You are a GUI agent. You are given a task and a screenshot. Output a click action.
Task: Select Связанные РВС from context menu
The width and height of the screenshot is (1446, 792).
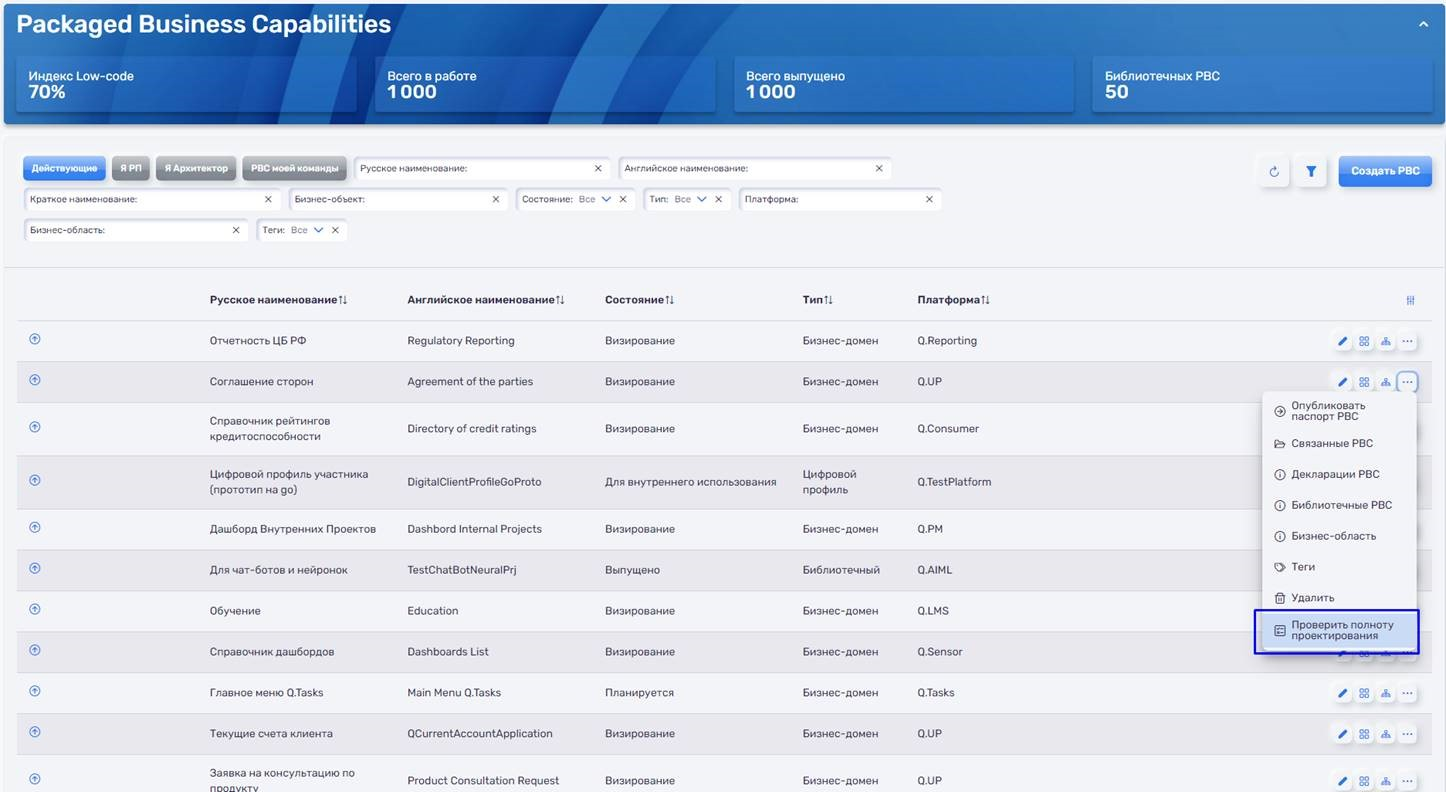coord(1339,443)
